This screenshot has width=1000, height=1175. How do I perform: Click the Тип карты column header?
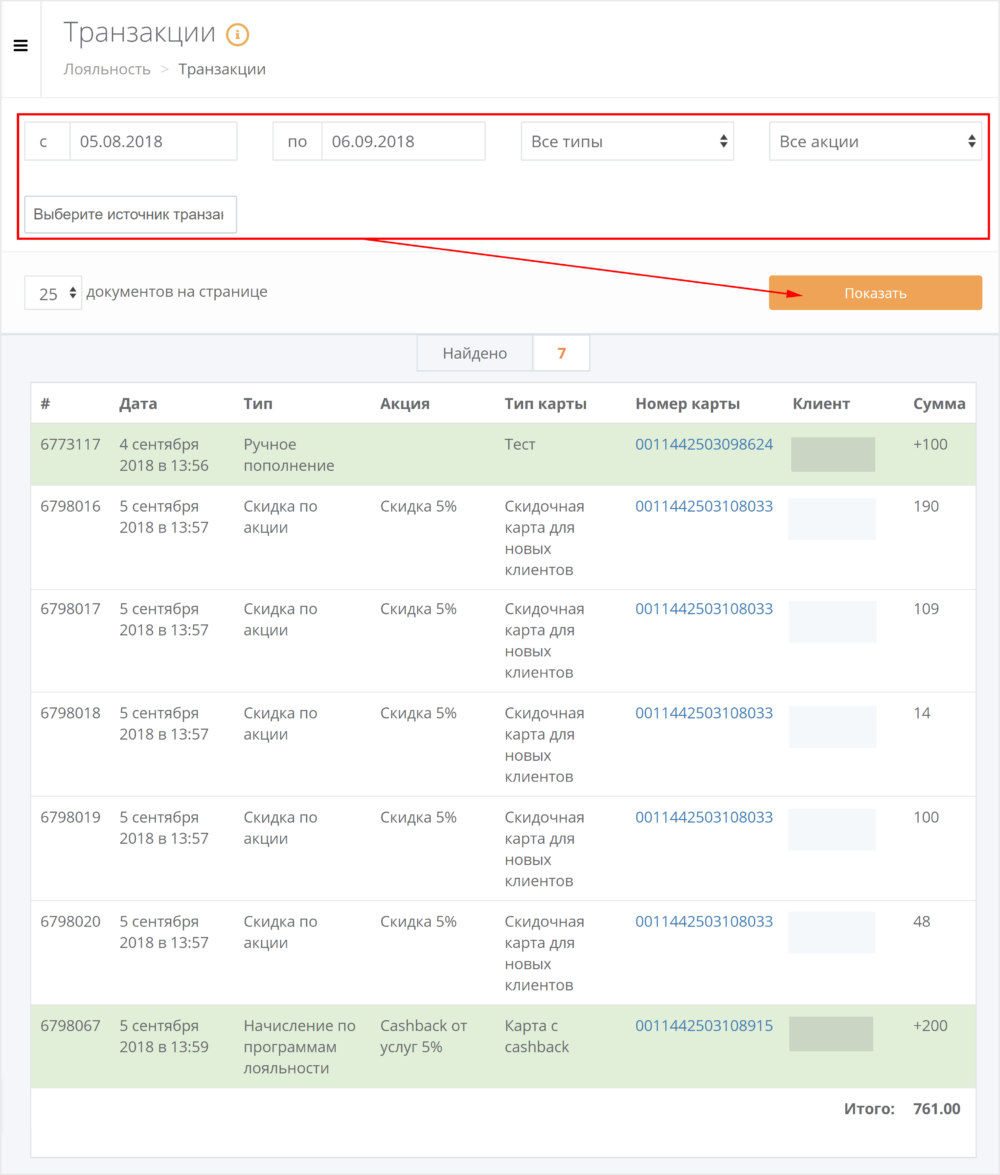point(545,404)
